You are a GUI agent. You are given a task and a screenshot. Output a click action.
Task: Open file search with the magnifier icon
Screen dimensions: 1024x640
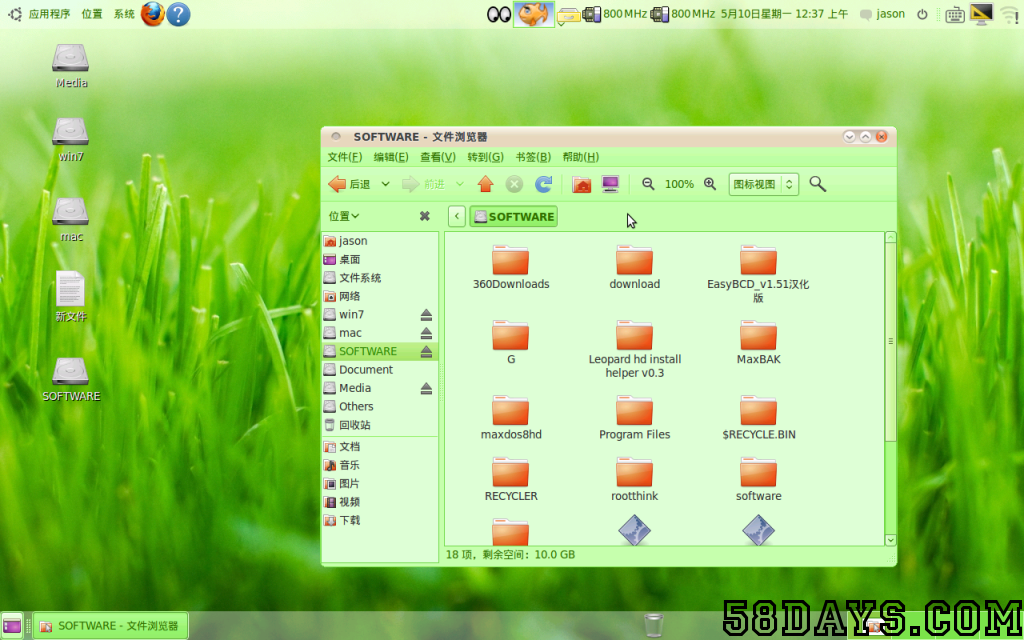pos(817,184)
